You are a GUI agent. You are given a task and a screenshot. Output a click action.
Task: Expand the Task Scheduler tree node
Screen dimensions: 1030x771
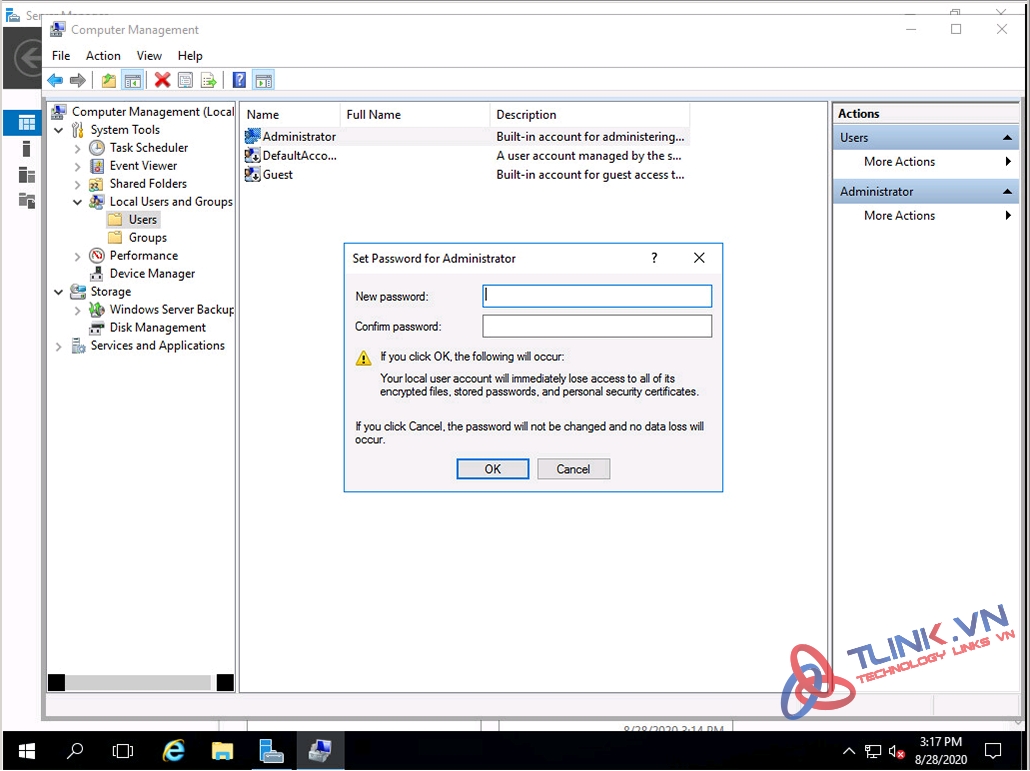click(x=78, y=148)
